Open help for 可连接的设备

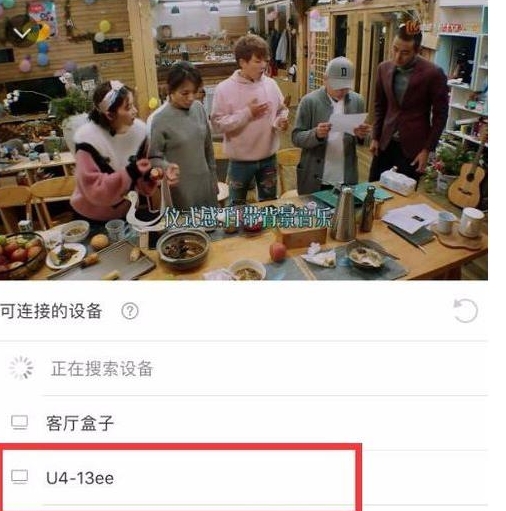(130, 311)
